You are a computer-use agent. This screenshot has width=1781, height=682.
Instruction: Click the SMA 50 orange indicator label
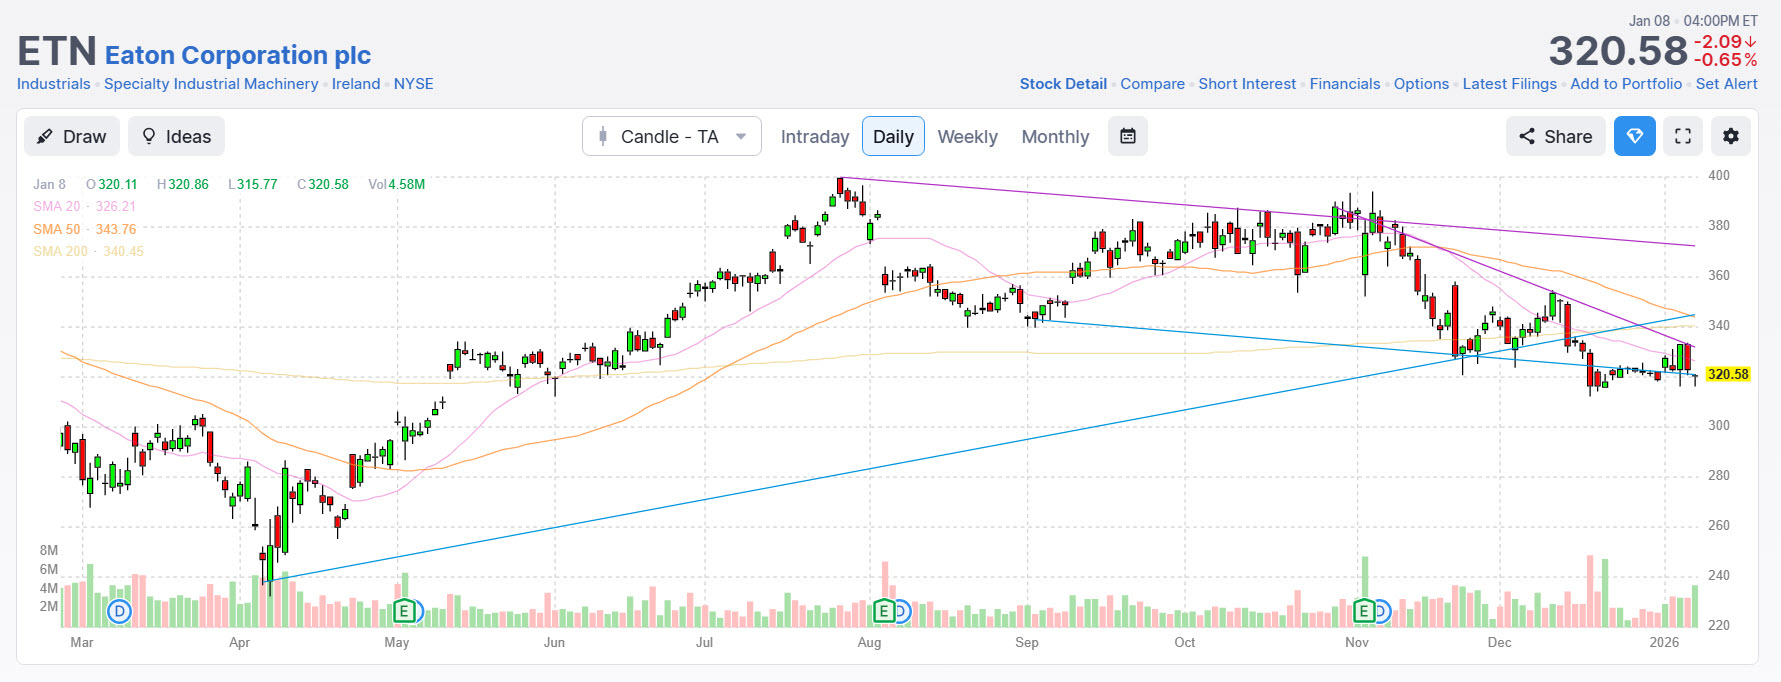[x=84, y=229]
